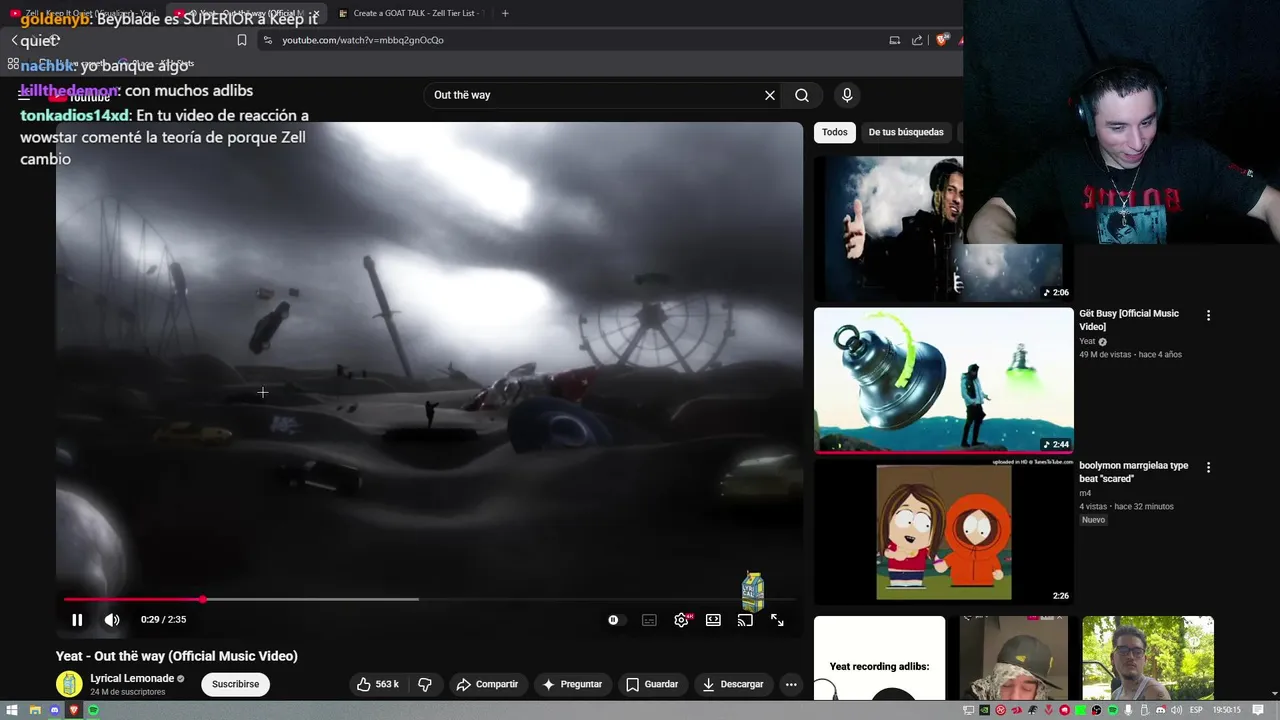This screenshot has height=720, width=1280.
Task: Close the Yeat Out the way tab
Action: pyautogui.click(x=316, y=13)
